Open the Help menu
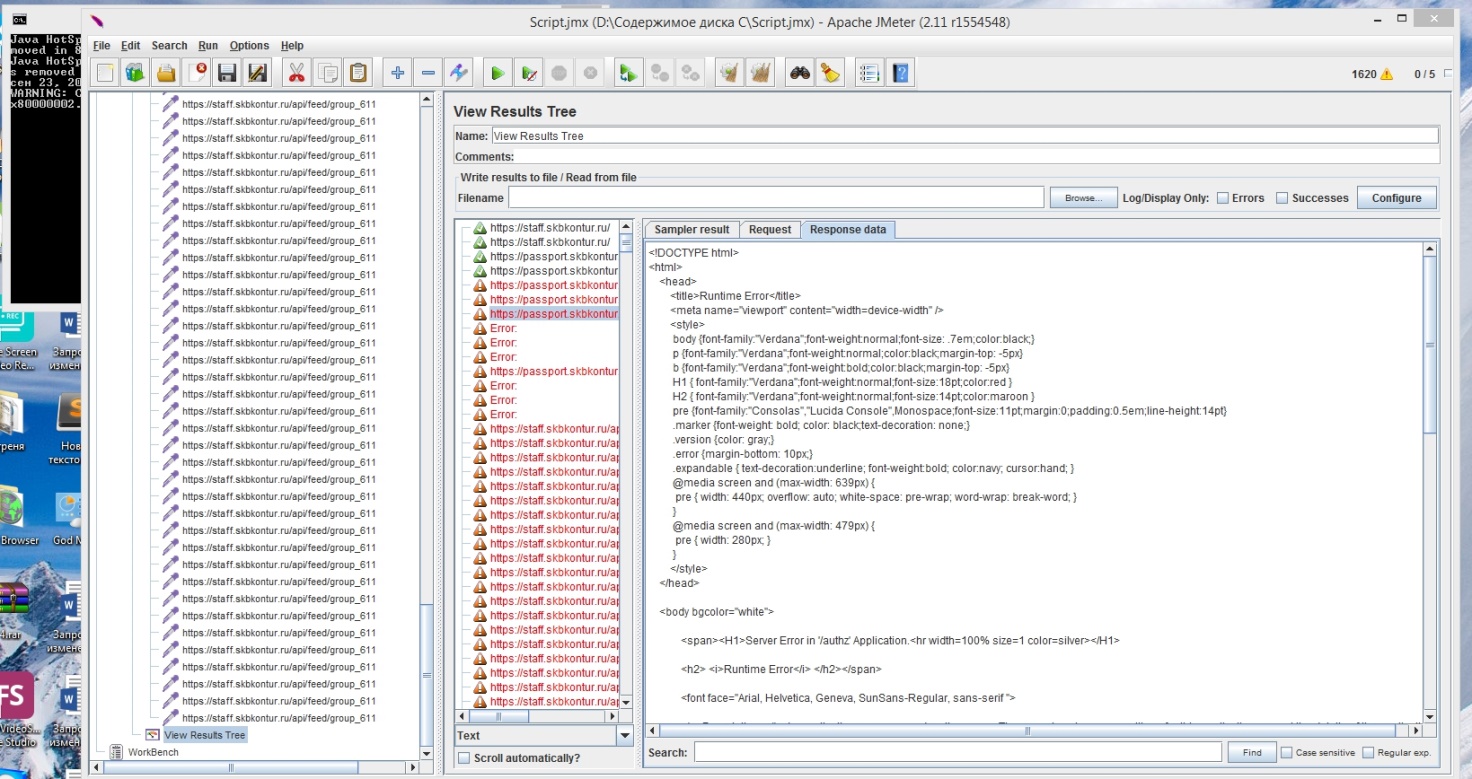The image size is (1472, 779). point(292,45)
